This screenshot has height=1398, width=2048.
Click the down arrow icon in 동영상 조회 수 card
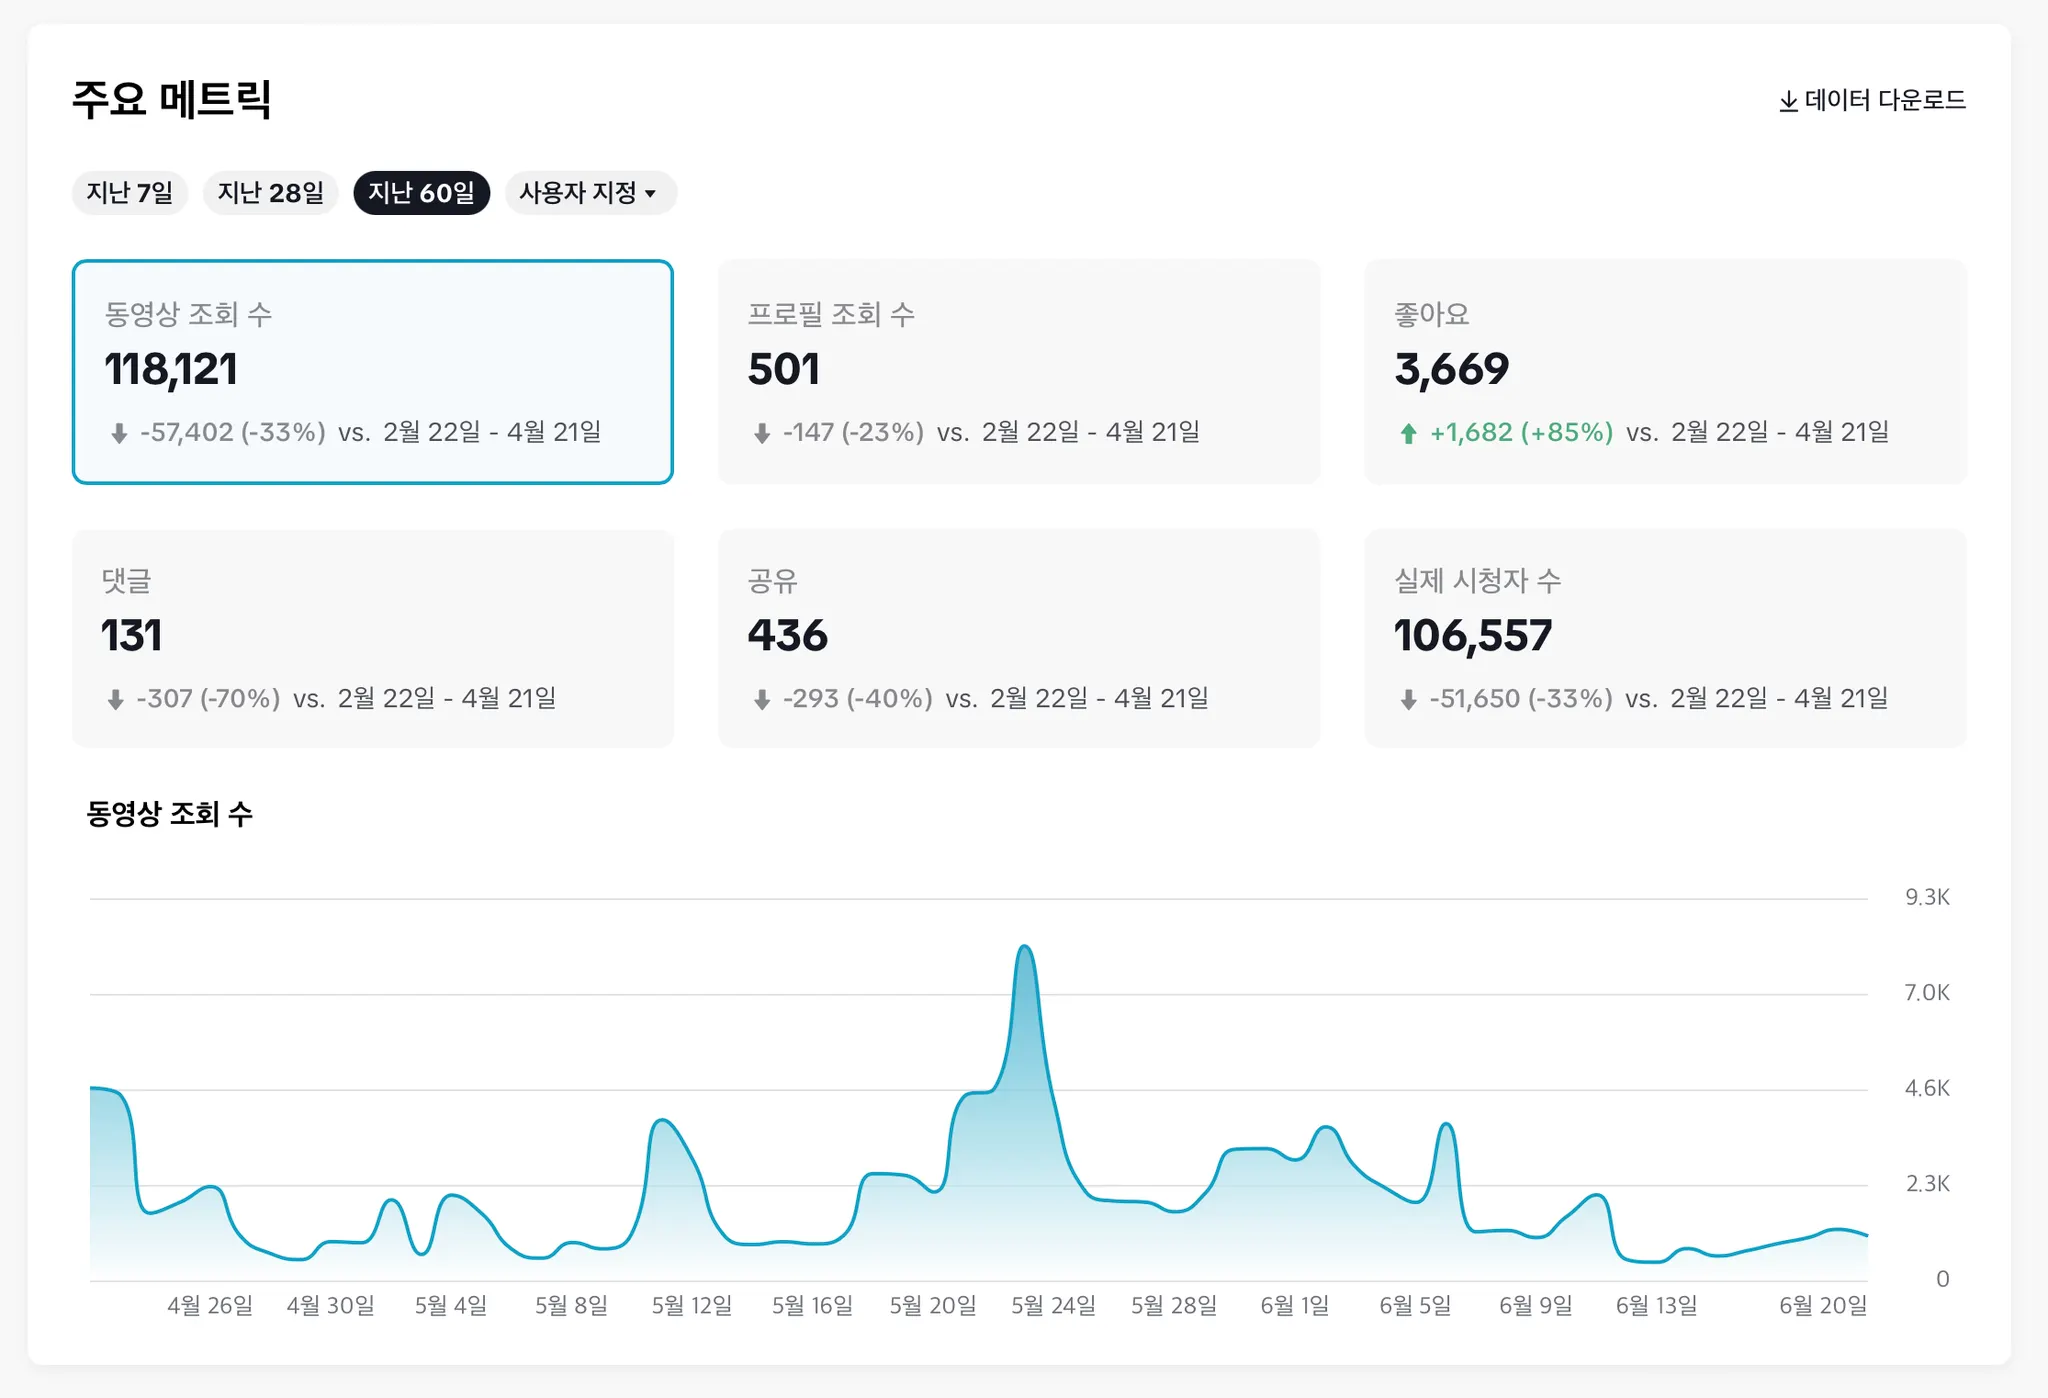pos(119,433)
